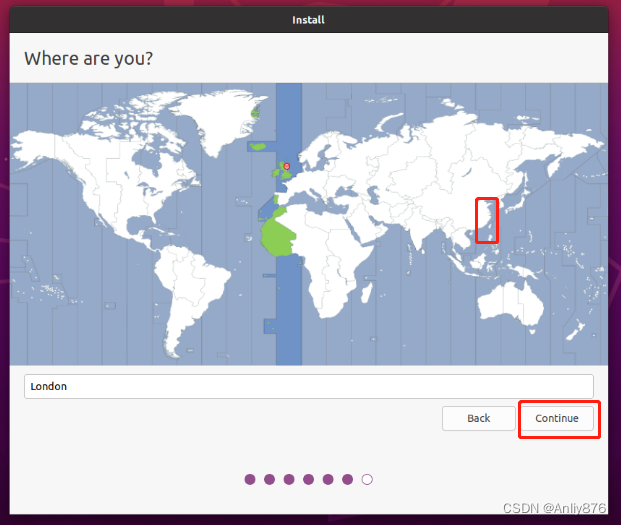Click the Install window title bar

pos(309,20)
